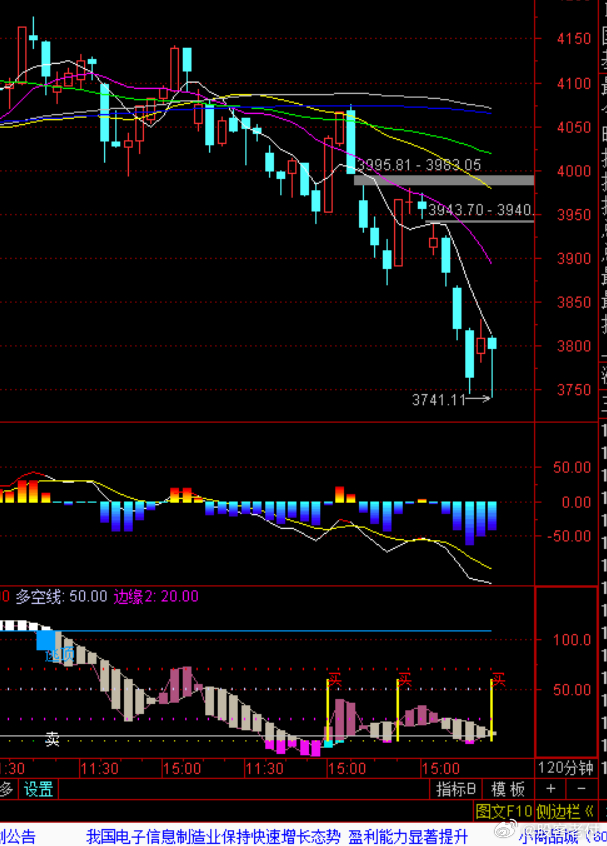607x846 pixels.
Task: Click the 多空线: 50.00 indicator label
Action: 62,596
